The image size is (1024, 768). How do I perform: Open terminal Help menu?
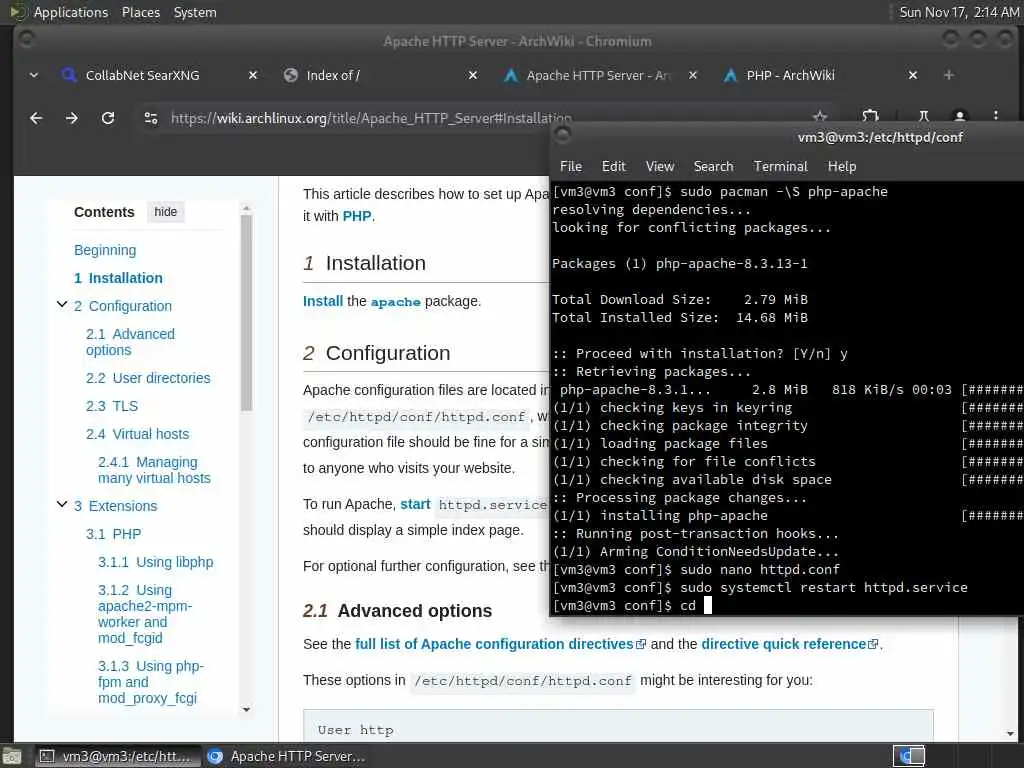point(842,167)
